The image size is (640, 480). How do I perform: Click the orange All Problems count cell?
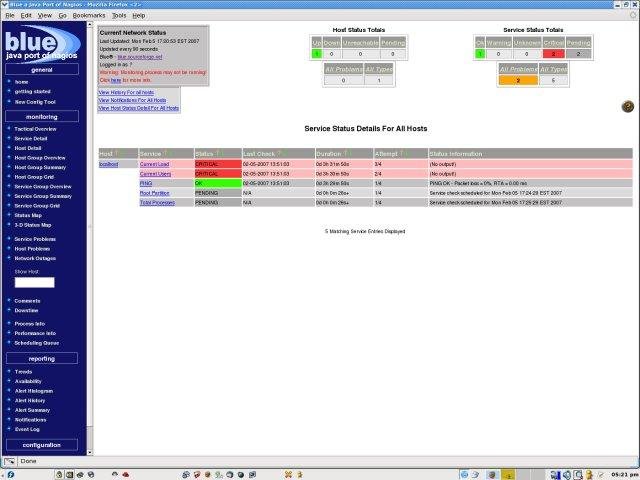[518, 80]
